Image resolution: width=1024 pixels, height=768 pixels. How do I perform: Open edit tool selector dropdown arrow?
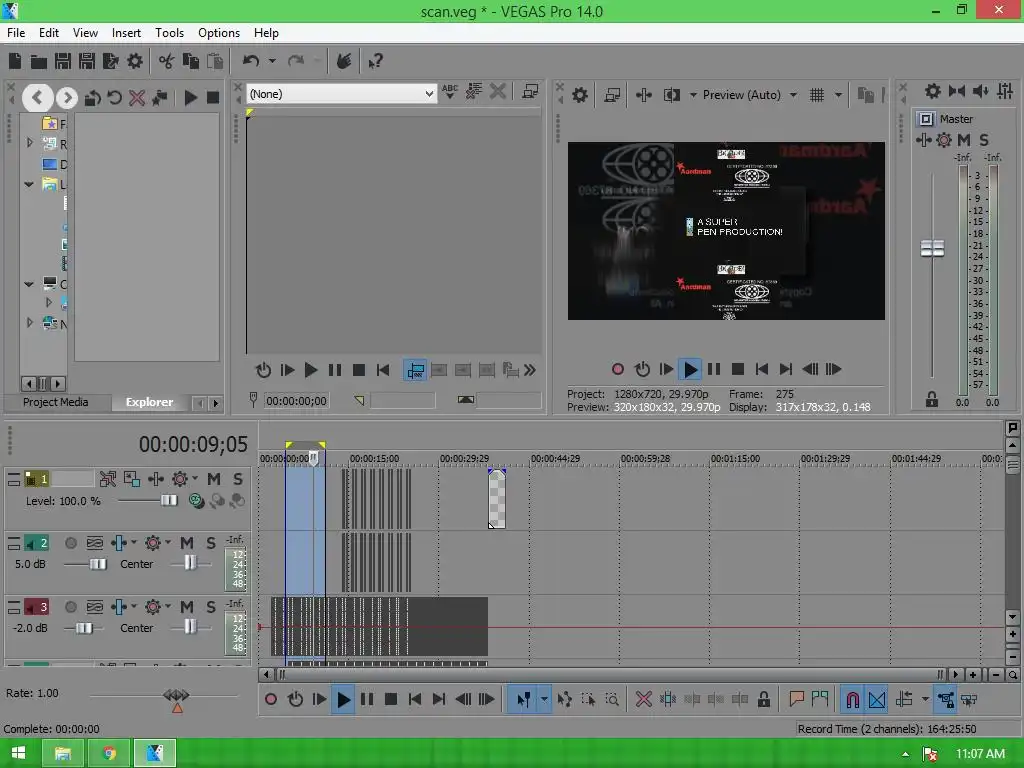[544, 699]
